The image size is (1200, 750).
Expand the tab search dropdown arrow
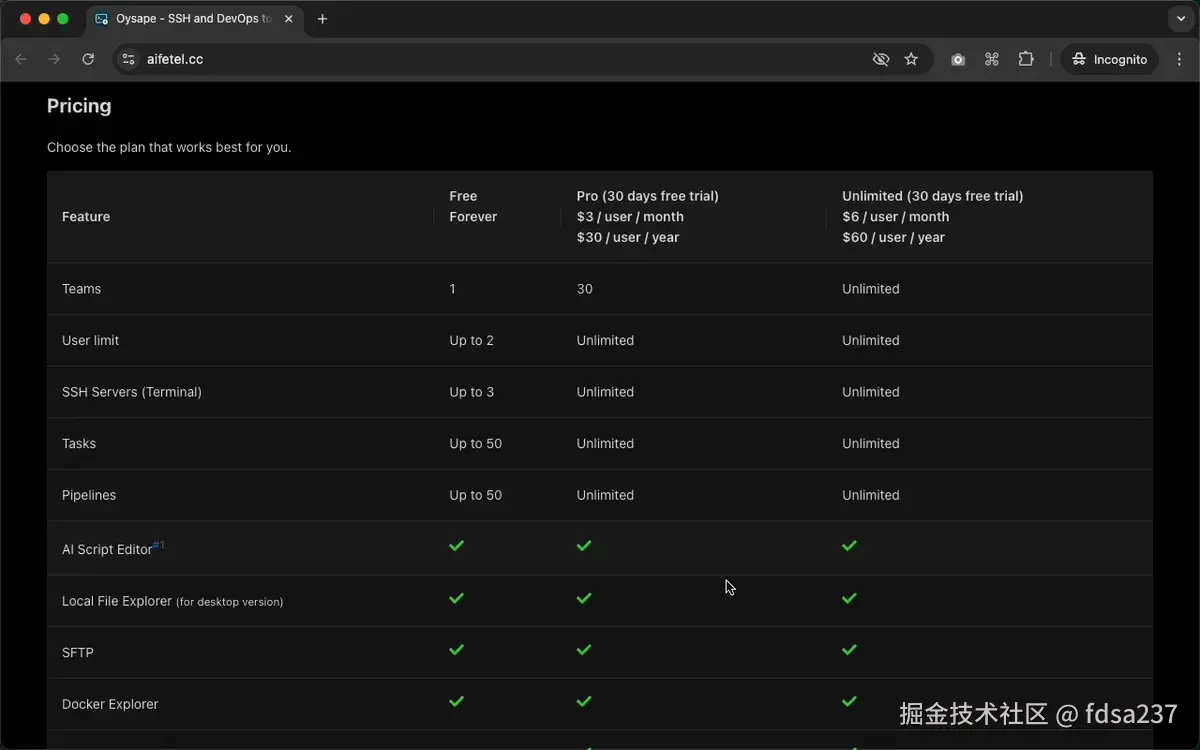pyautogui.click(x=1182, y=19)
